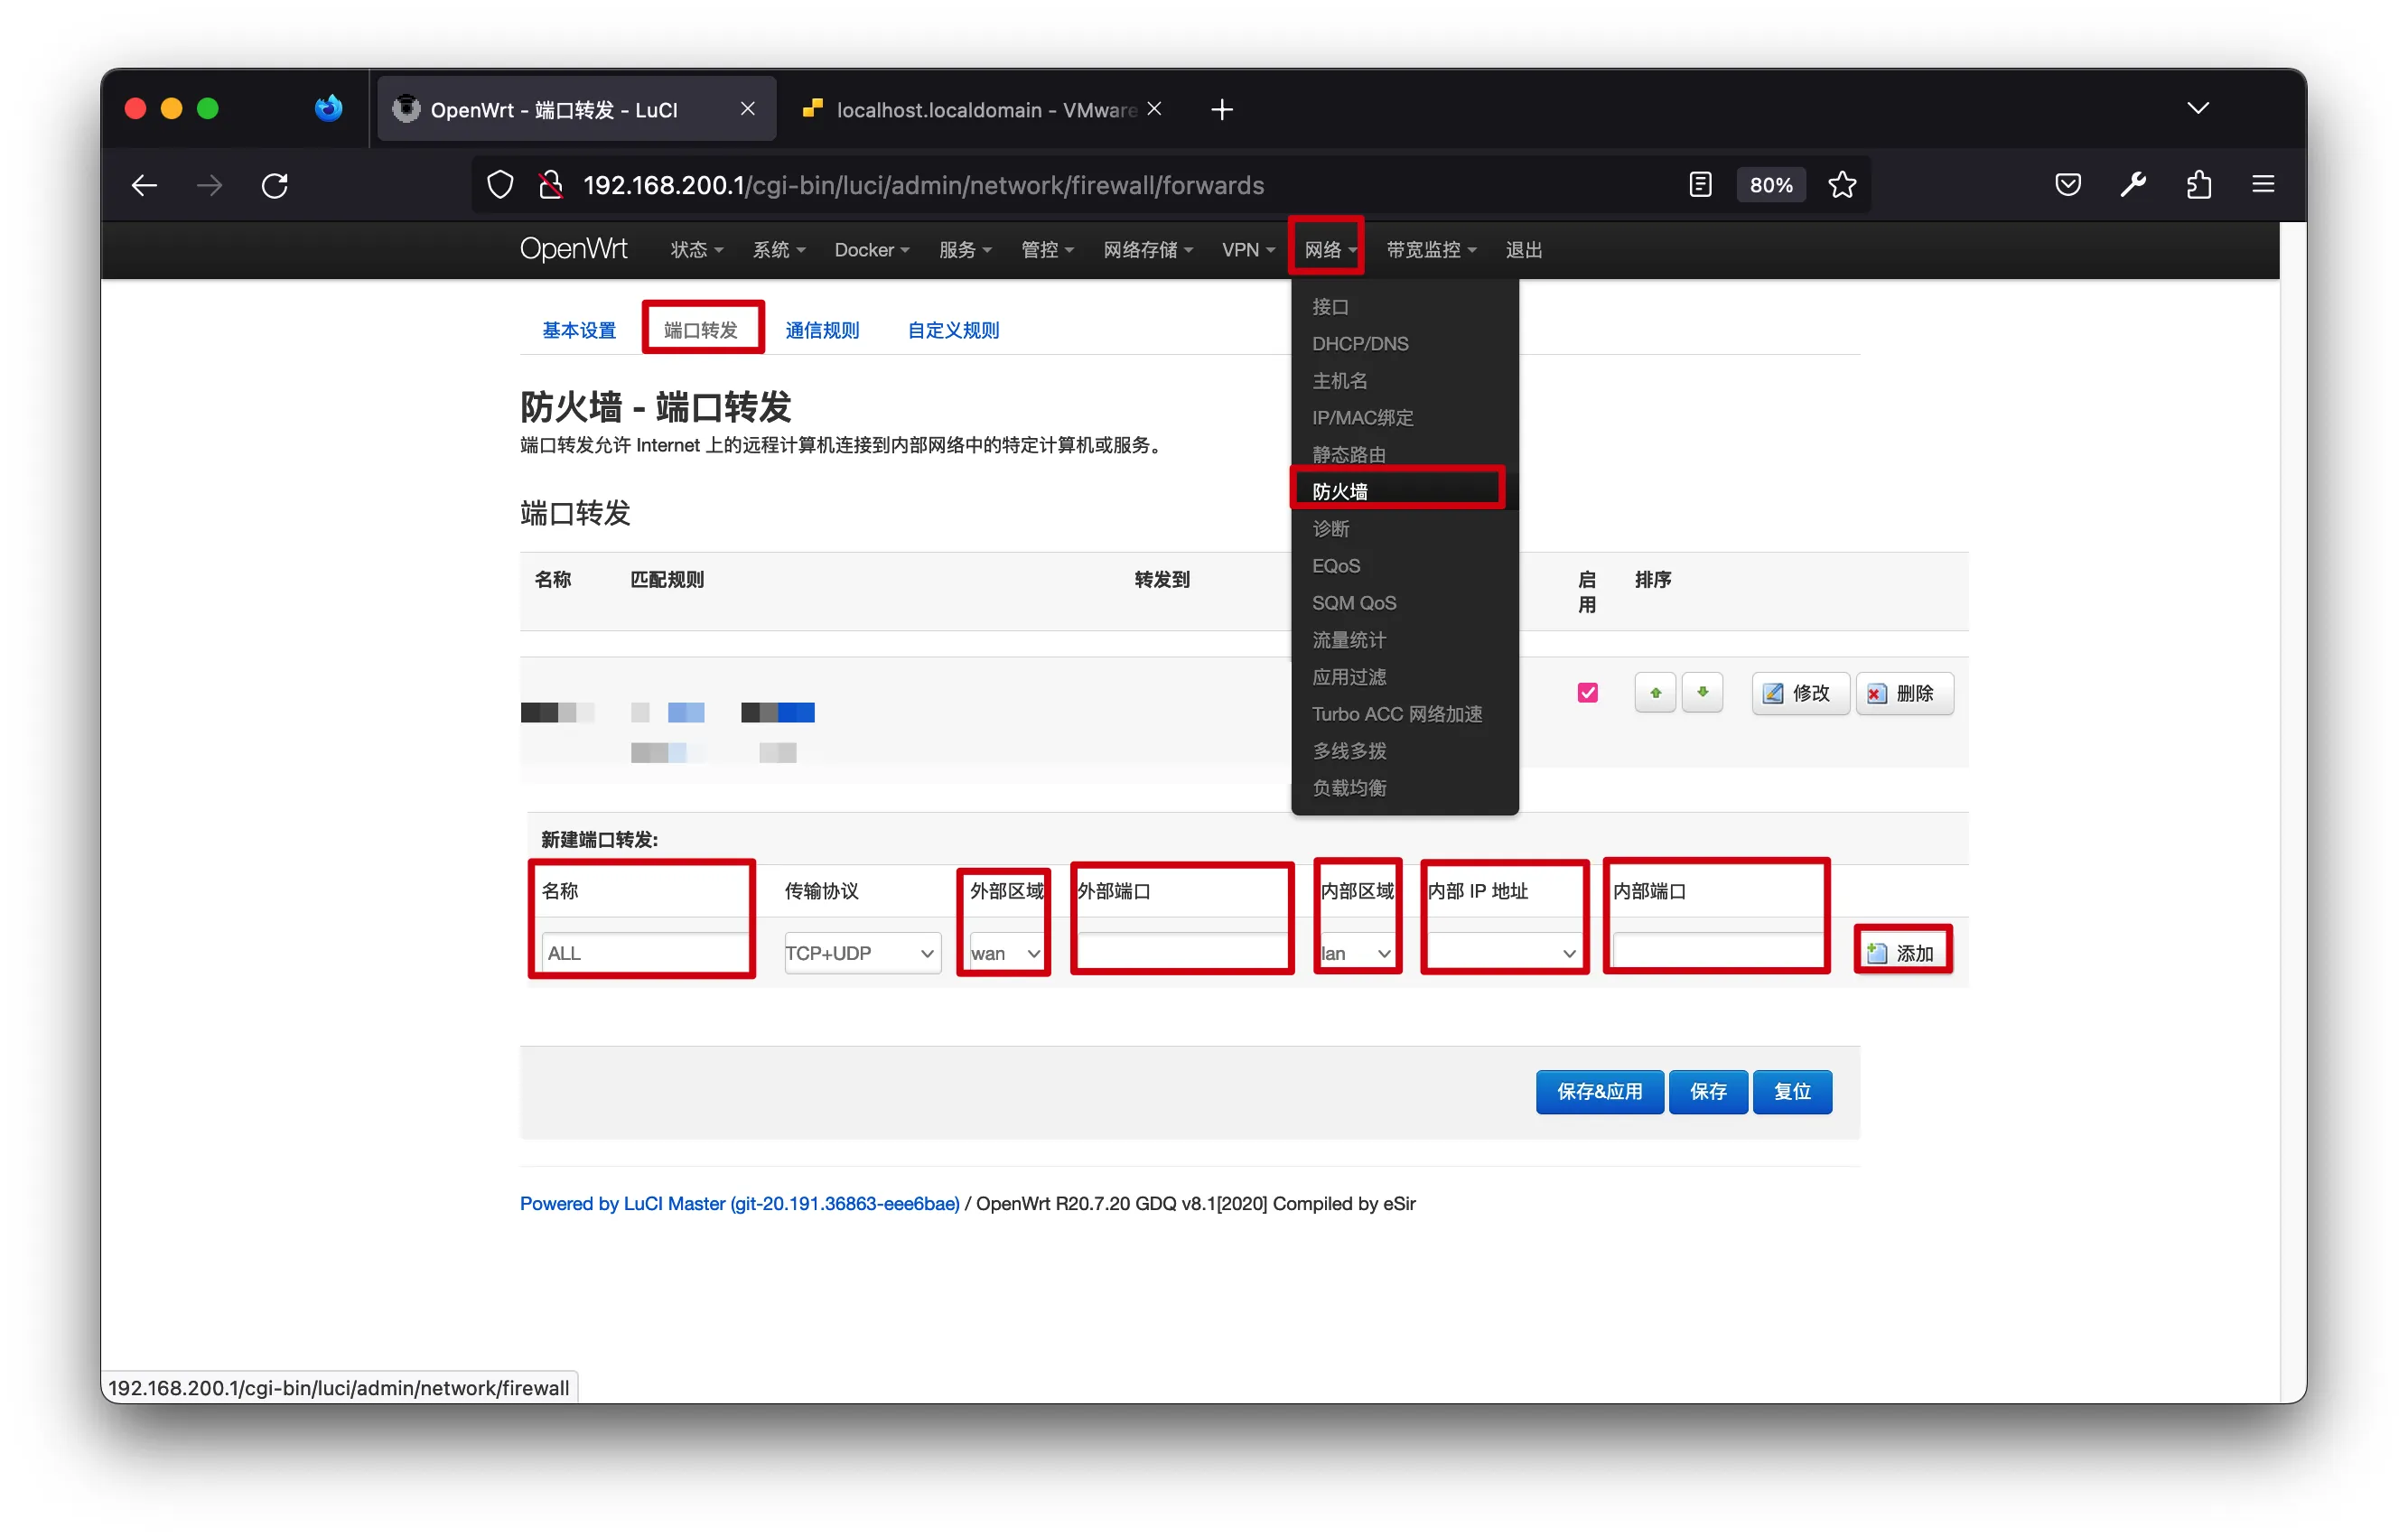Close the localhost.localdomain VMware tab

pos(1154,109)
